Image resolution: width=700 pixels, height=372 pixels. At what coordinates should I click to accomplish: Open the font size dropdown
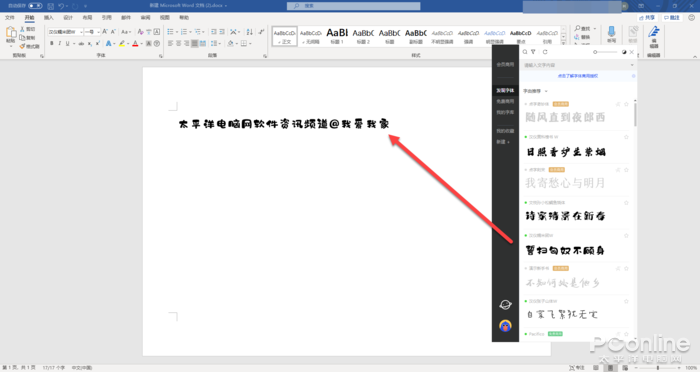tap(98, 32)
